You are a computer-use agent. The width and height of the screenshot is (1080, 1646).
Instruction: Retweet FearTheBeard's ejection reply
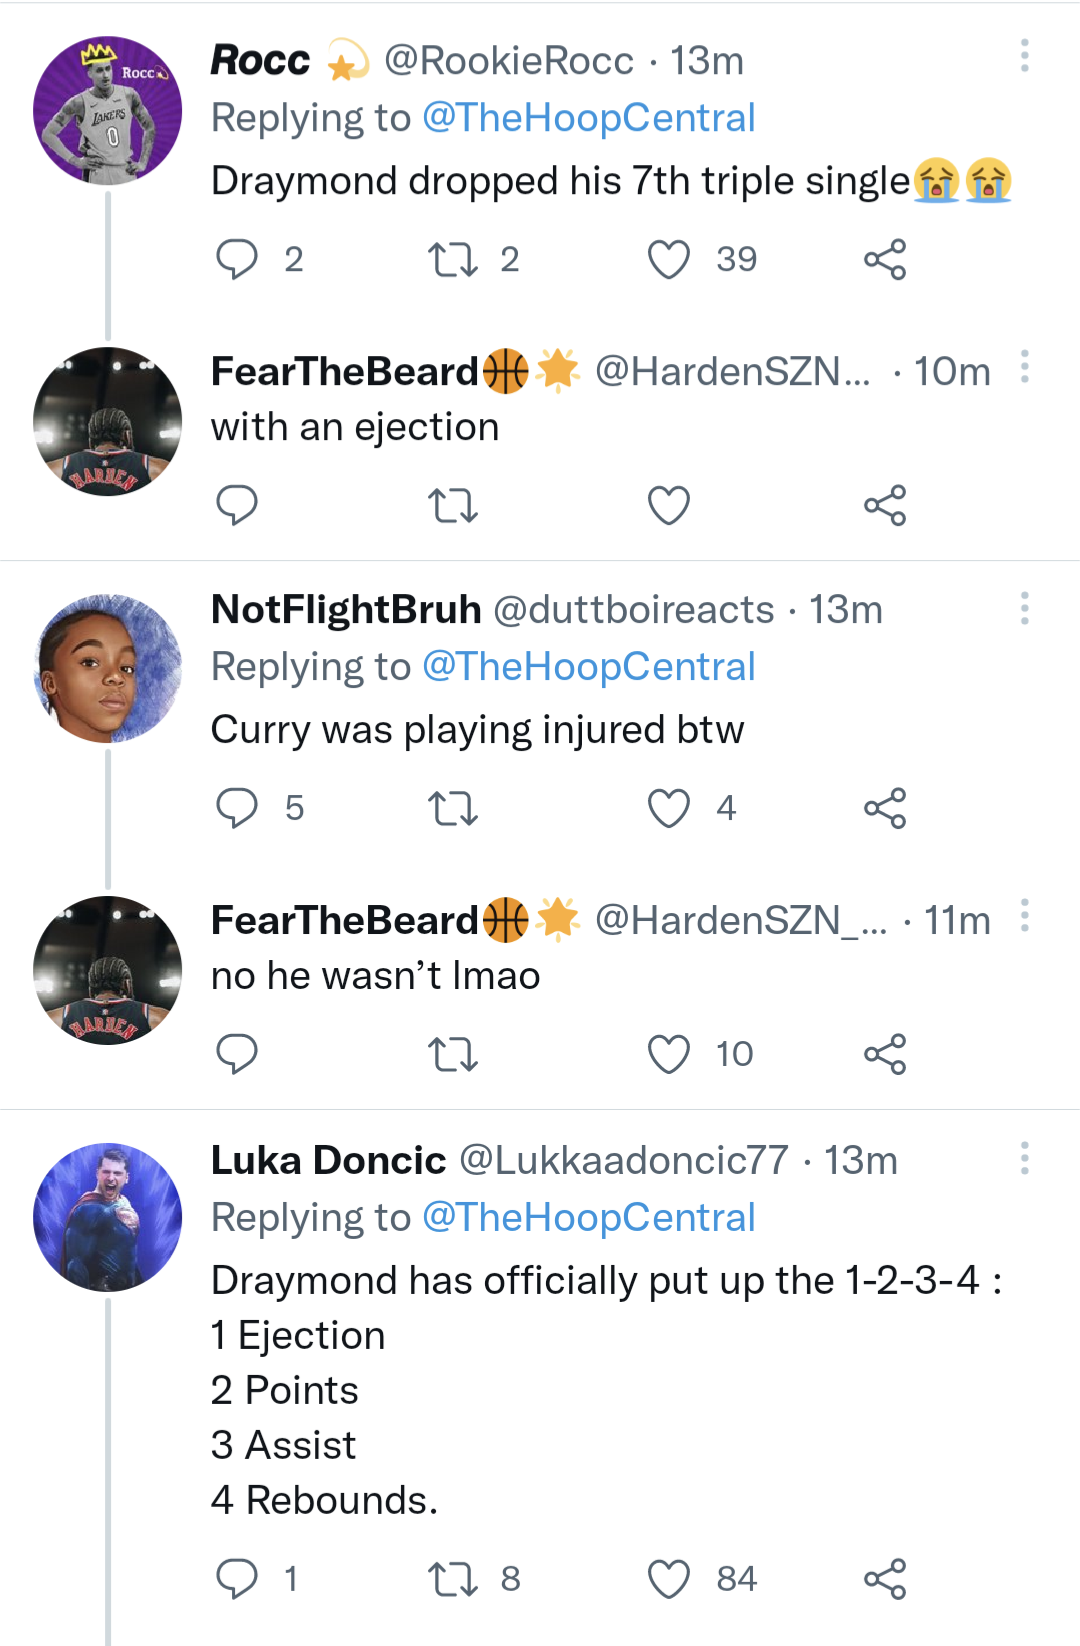tap(453, 506)
